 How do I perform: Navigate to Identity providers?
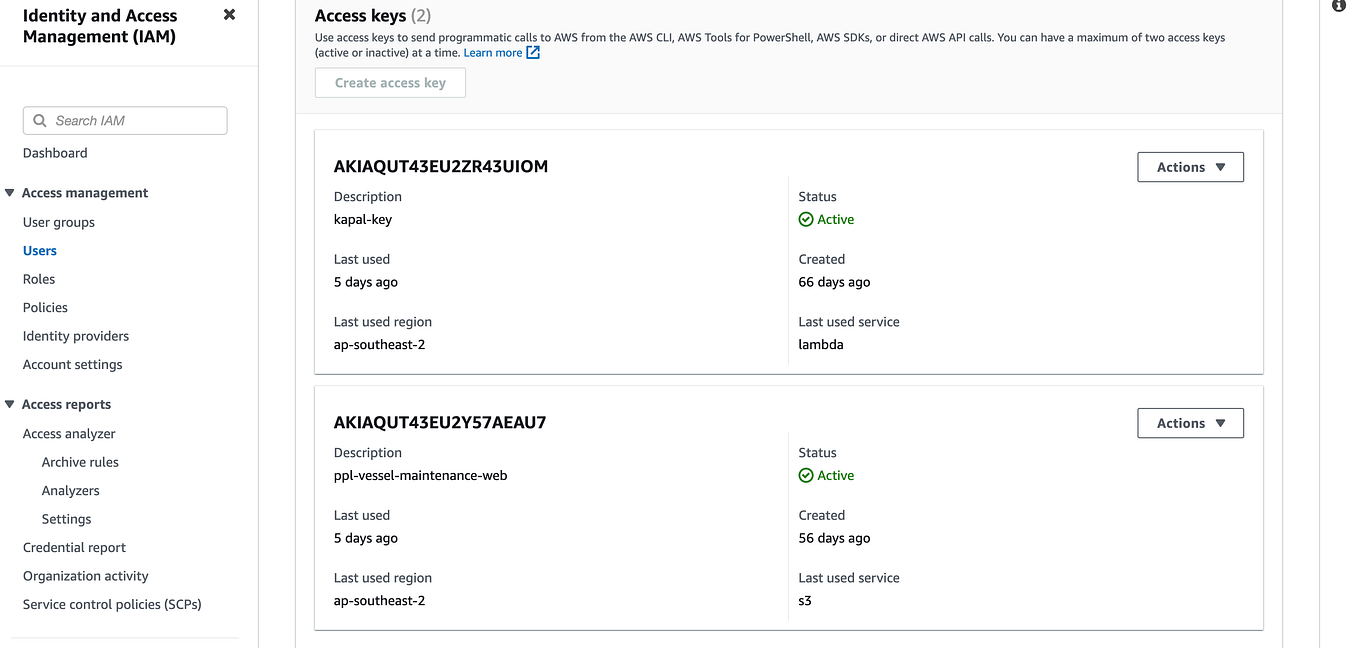[x=76, y=336]
